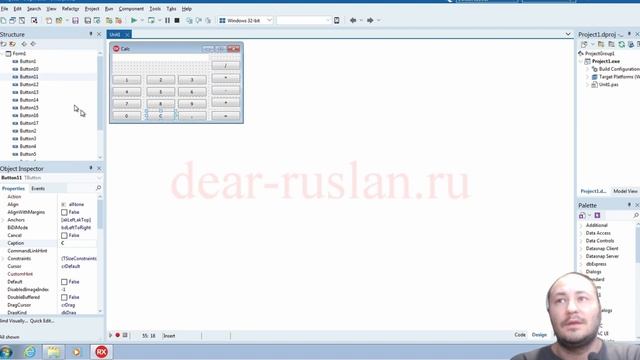Expand the Data Access palette category
The height and width of the screenshot is (360, 640).
[581, 233]
